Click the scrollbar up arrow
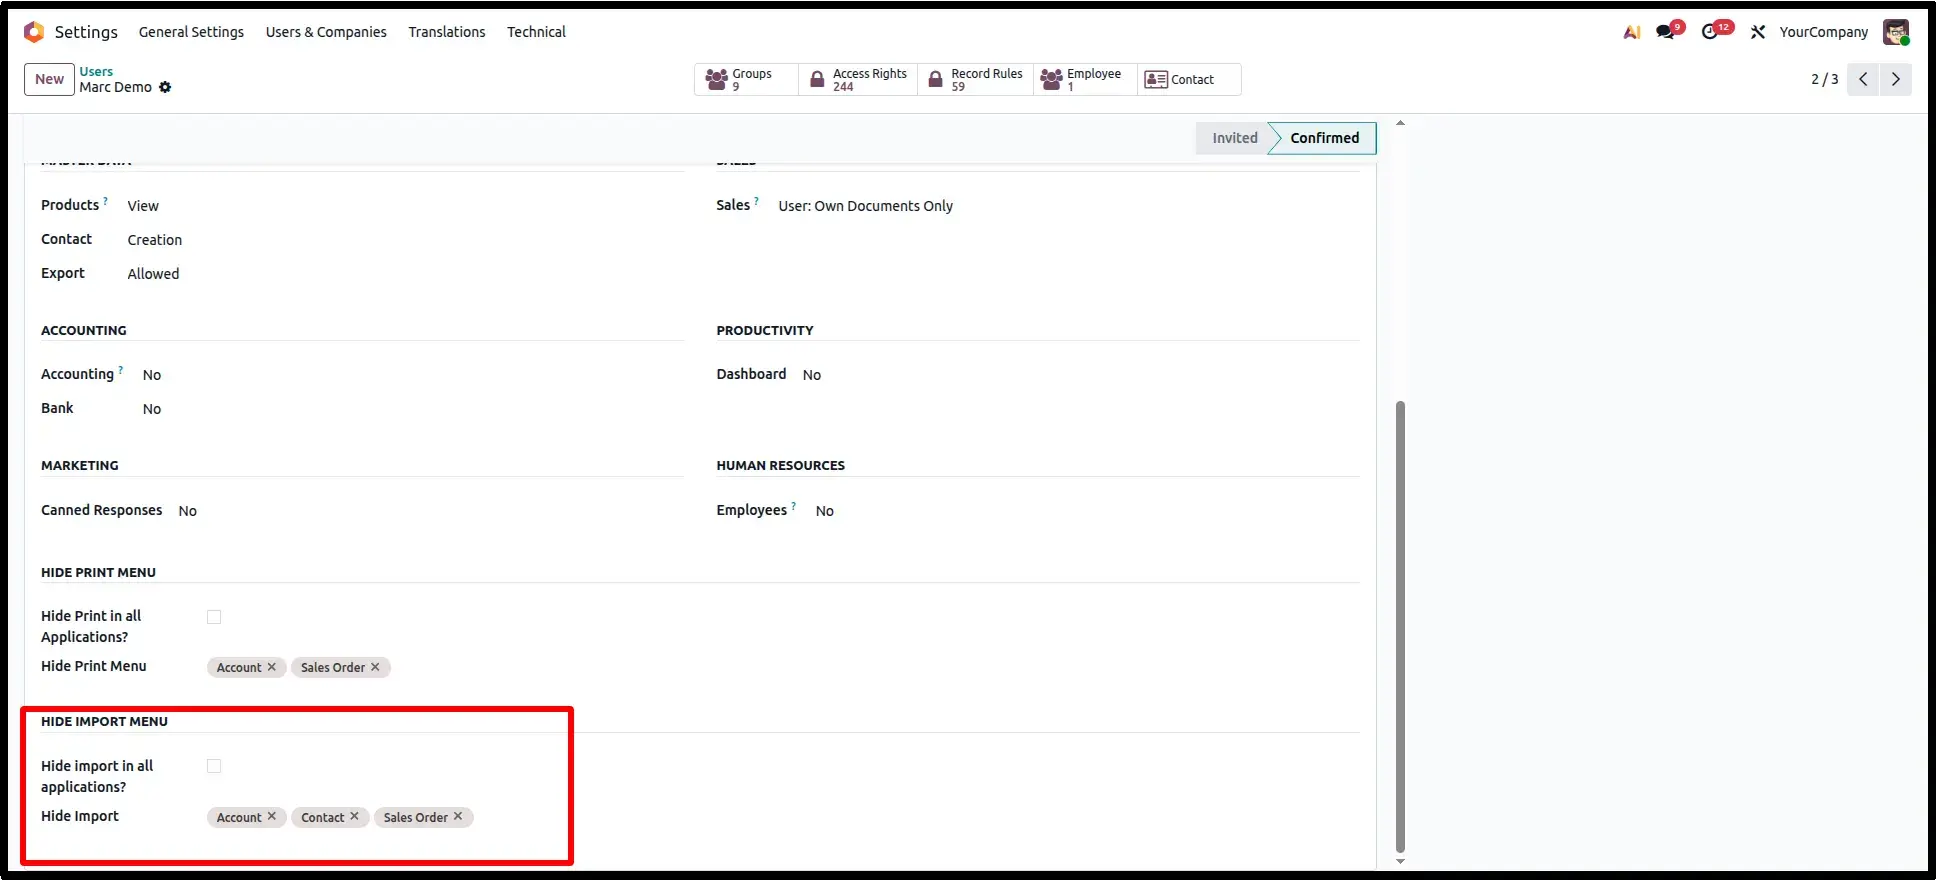This screenshot has height=881, width=1937. [x=1400, y=123]
